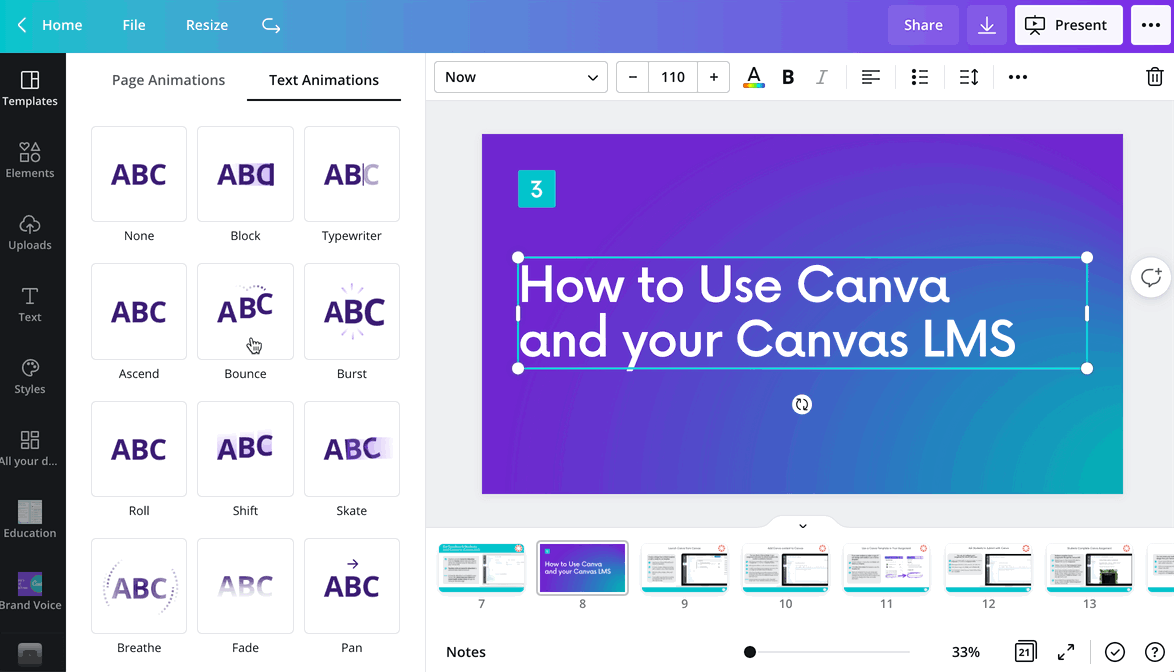The height and width of the screenshot is (672, 1174).
Task: Toggle italic text formatting
Action: tap(821, 77)
